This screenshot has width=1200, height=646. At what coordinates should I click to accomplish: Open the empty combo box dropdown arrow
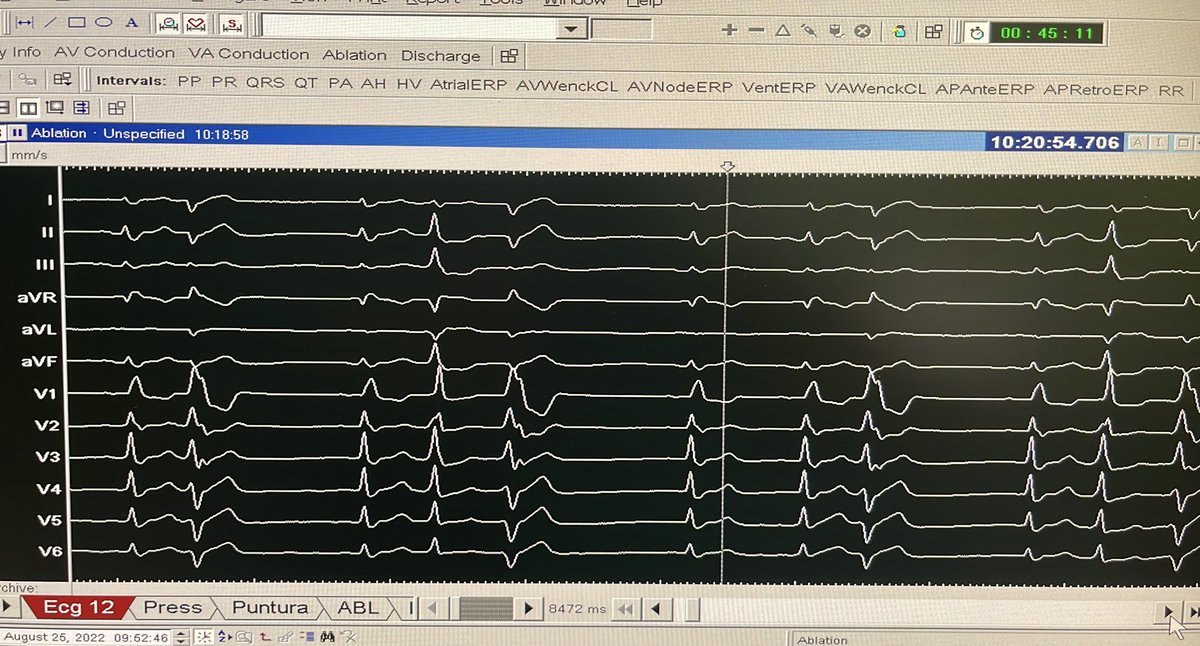click(x=572, y=29)
